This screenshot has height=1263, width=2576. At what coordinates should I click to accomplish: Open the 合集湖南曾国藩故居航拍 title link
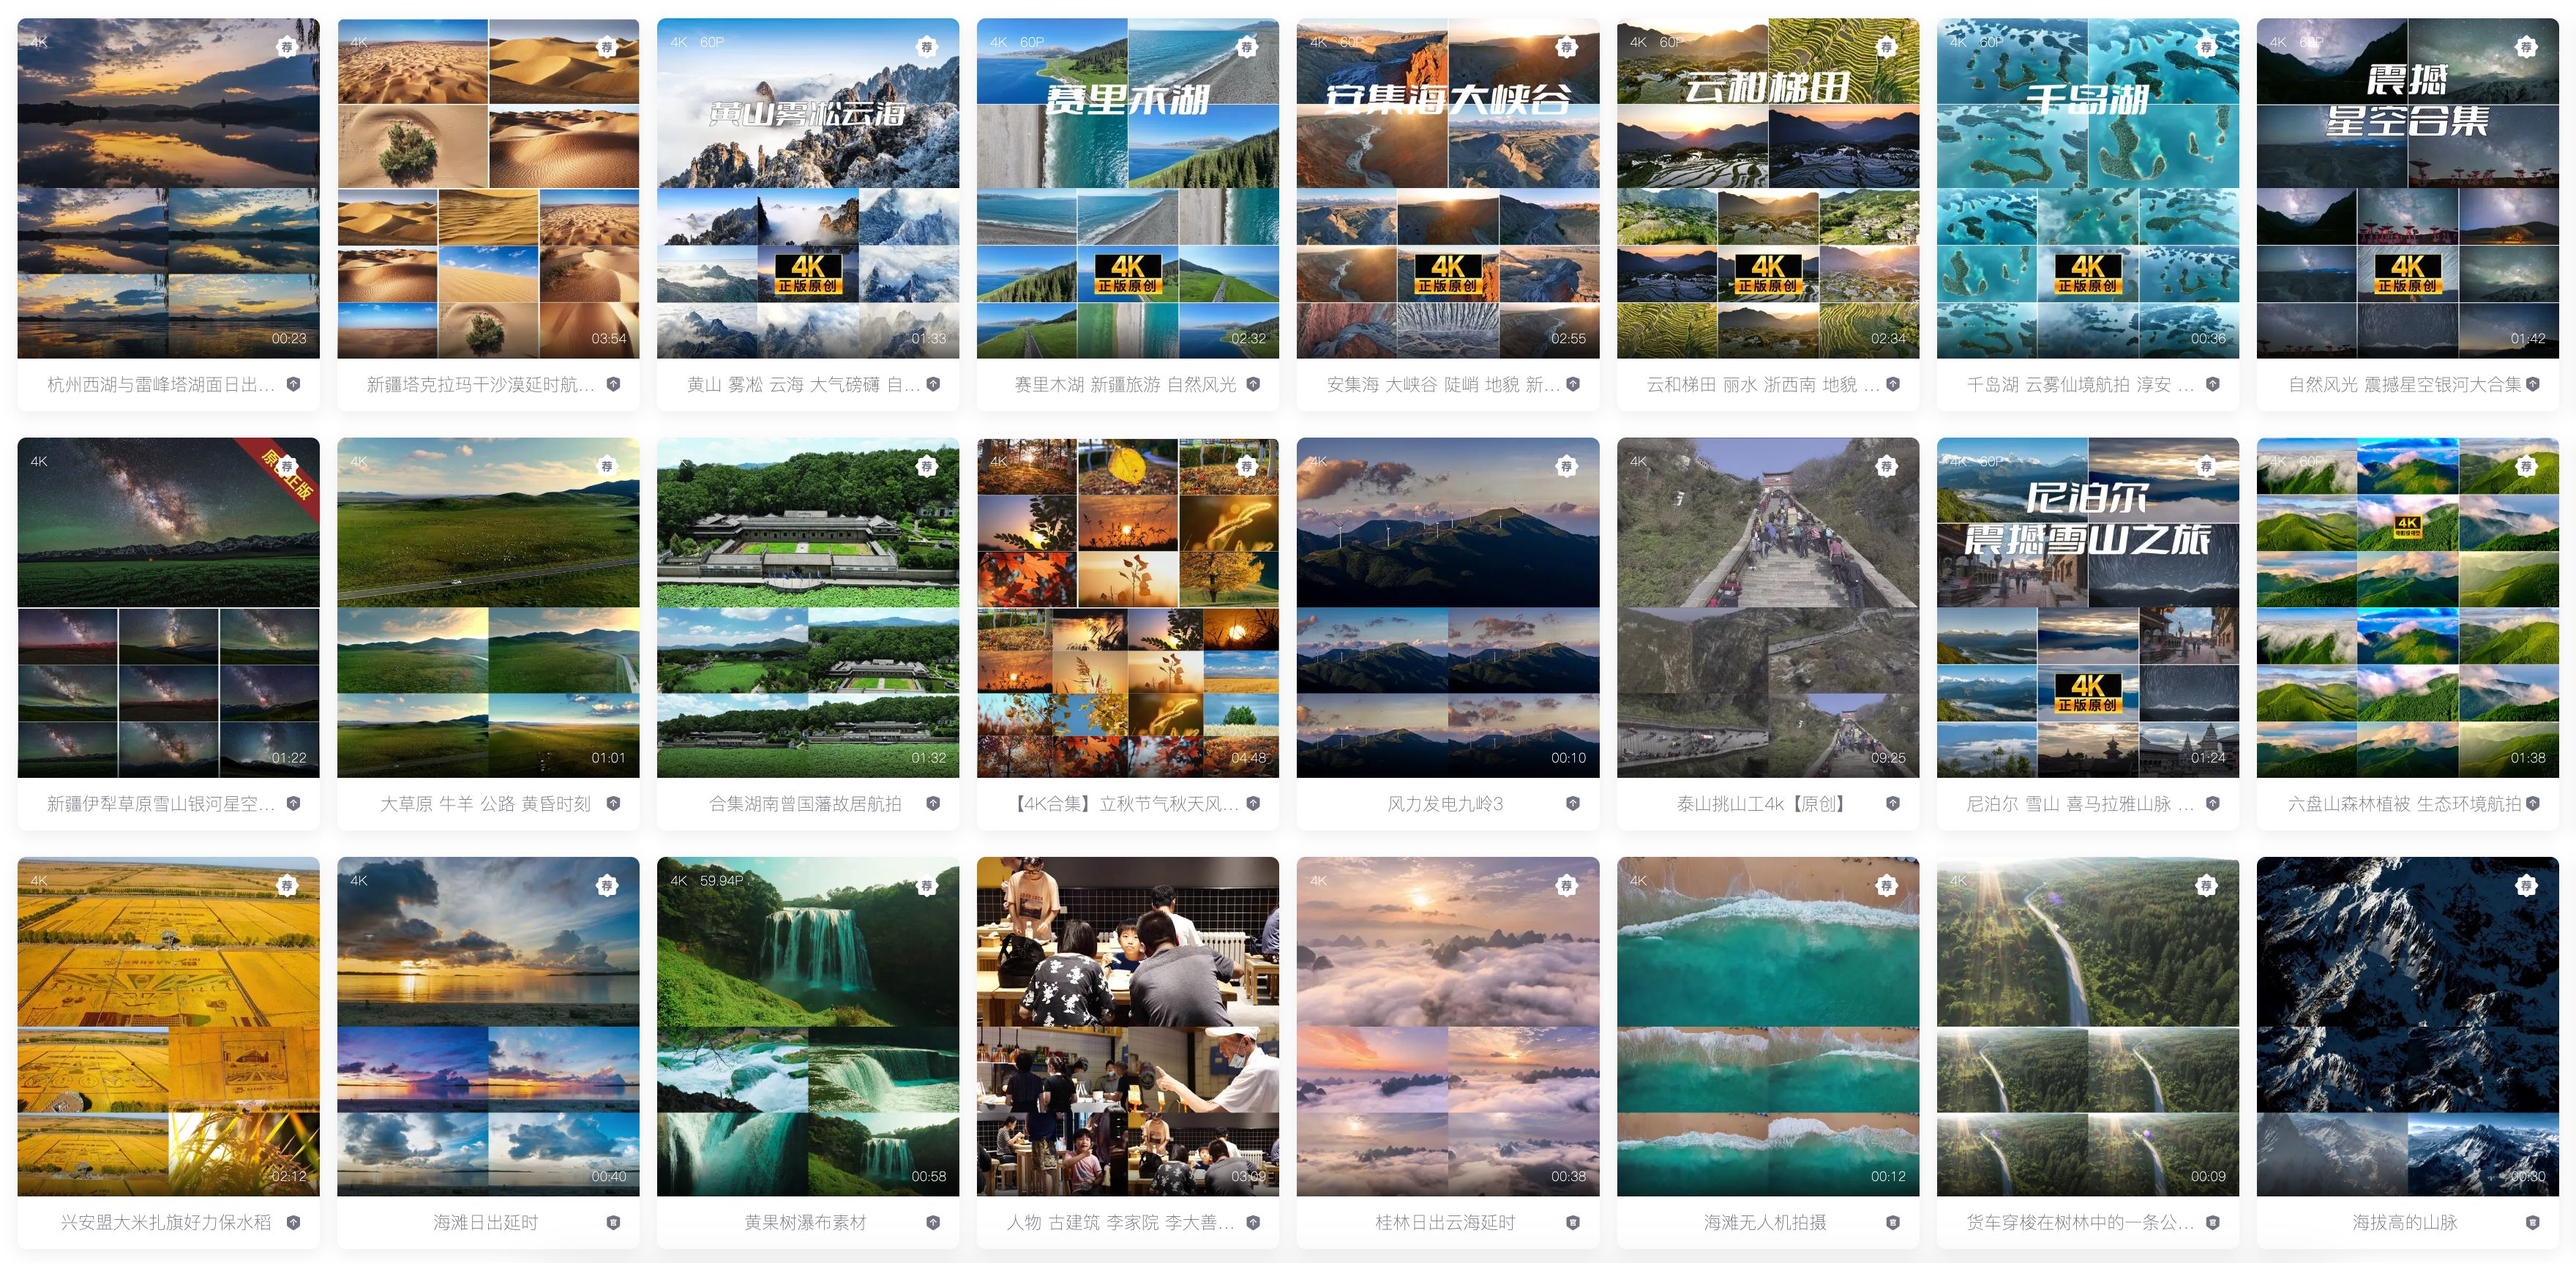pyautogui.click(x=805, y=803)
